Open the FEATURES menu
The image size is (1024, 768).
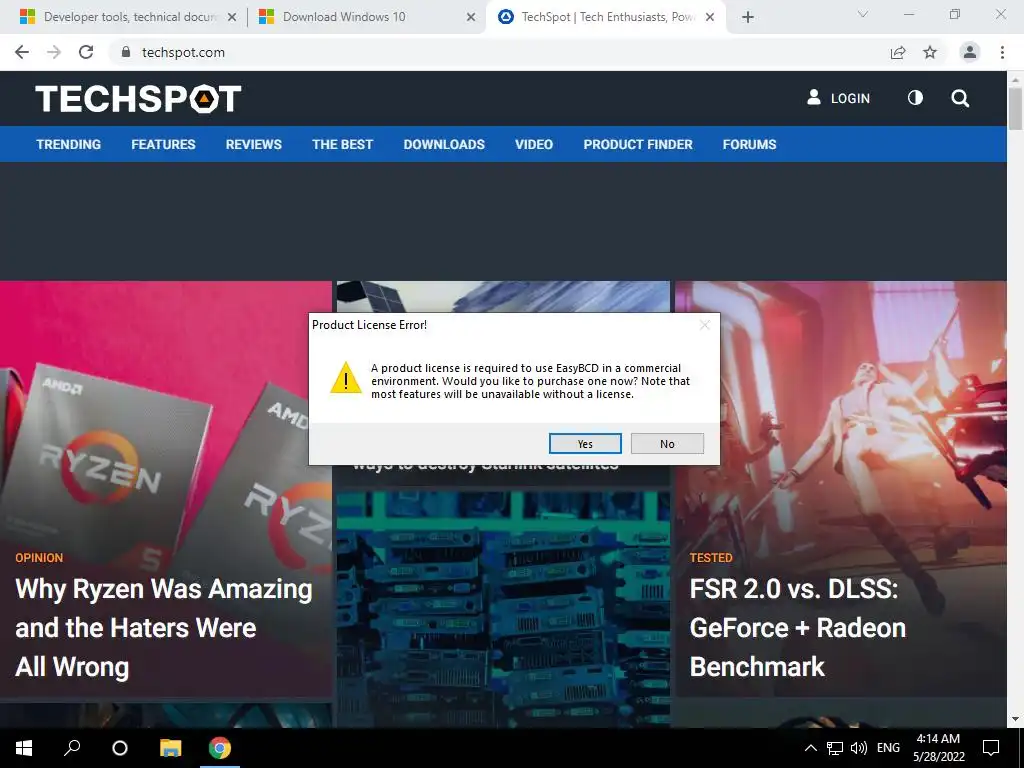pos(163,144)
